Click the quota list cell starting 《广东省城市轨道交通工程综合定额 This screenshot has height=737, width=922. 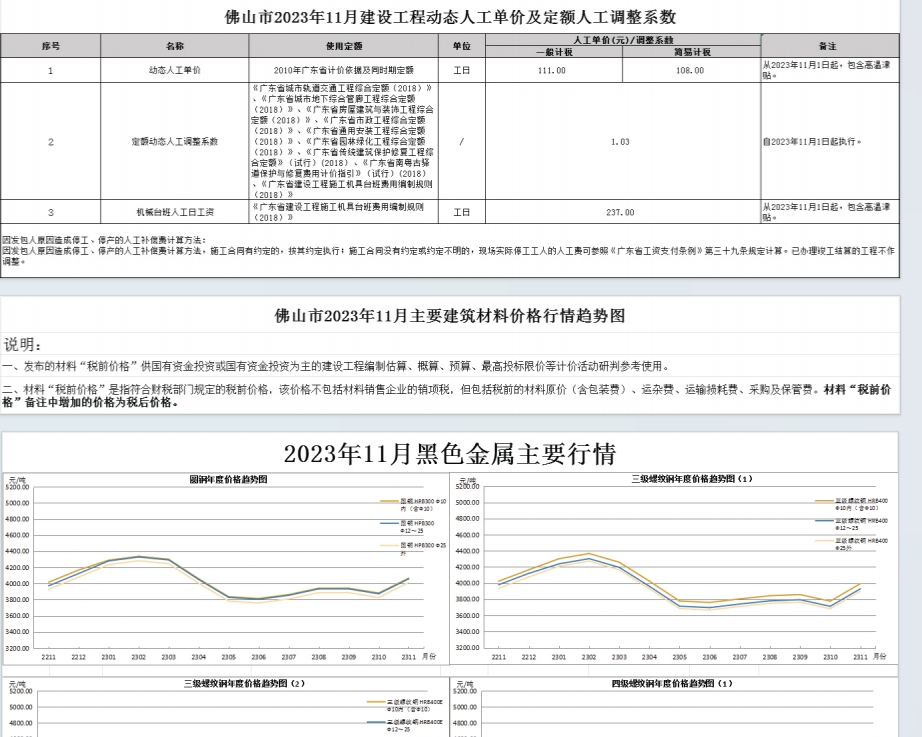[344, 141]
